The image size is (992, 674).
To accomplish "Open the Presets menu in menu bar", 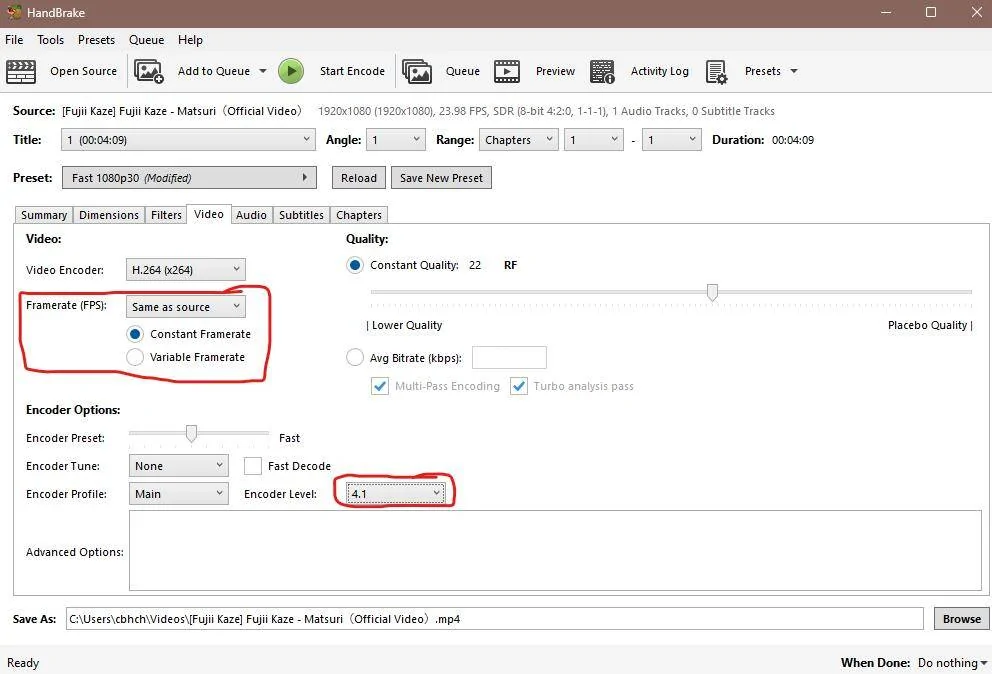I will tap(96, 40).
